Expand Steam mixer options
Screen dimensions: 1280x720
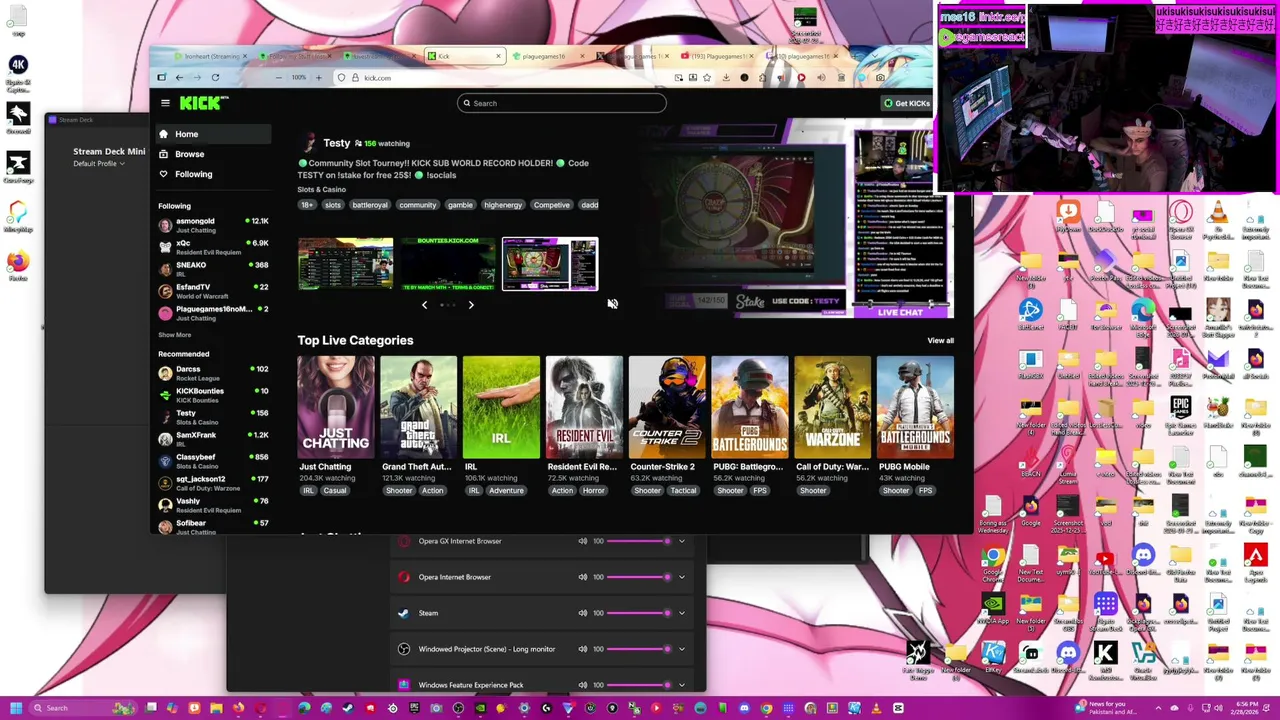click(682, 613)
